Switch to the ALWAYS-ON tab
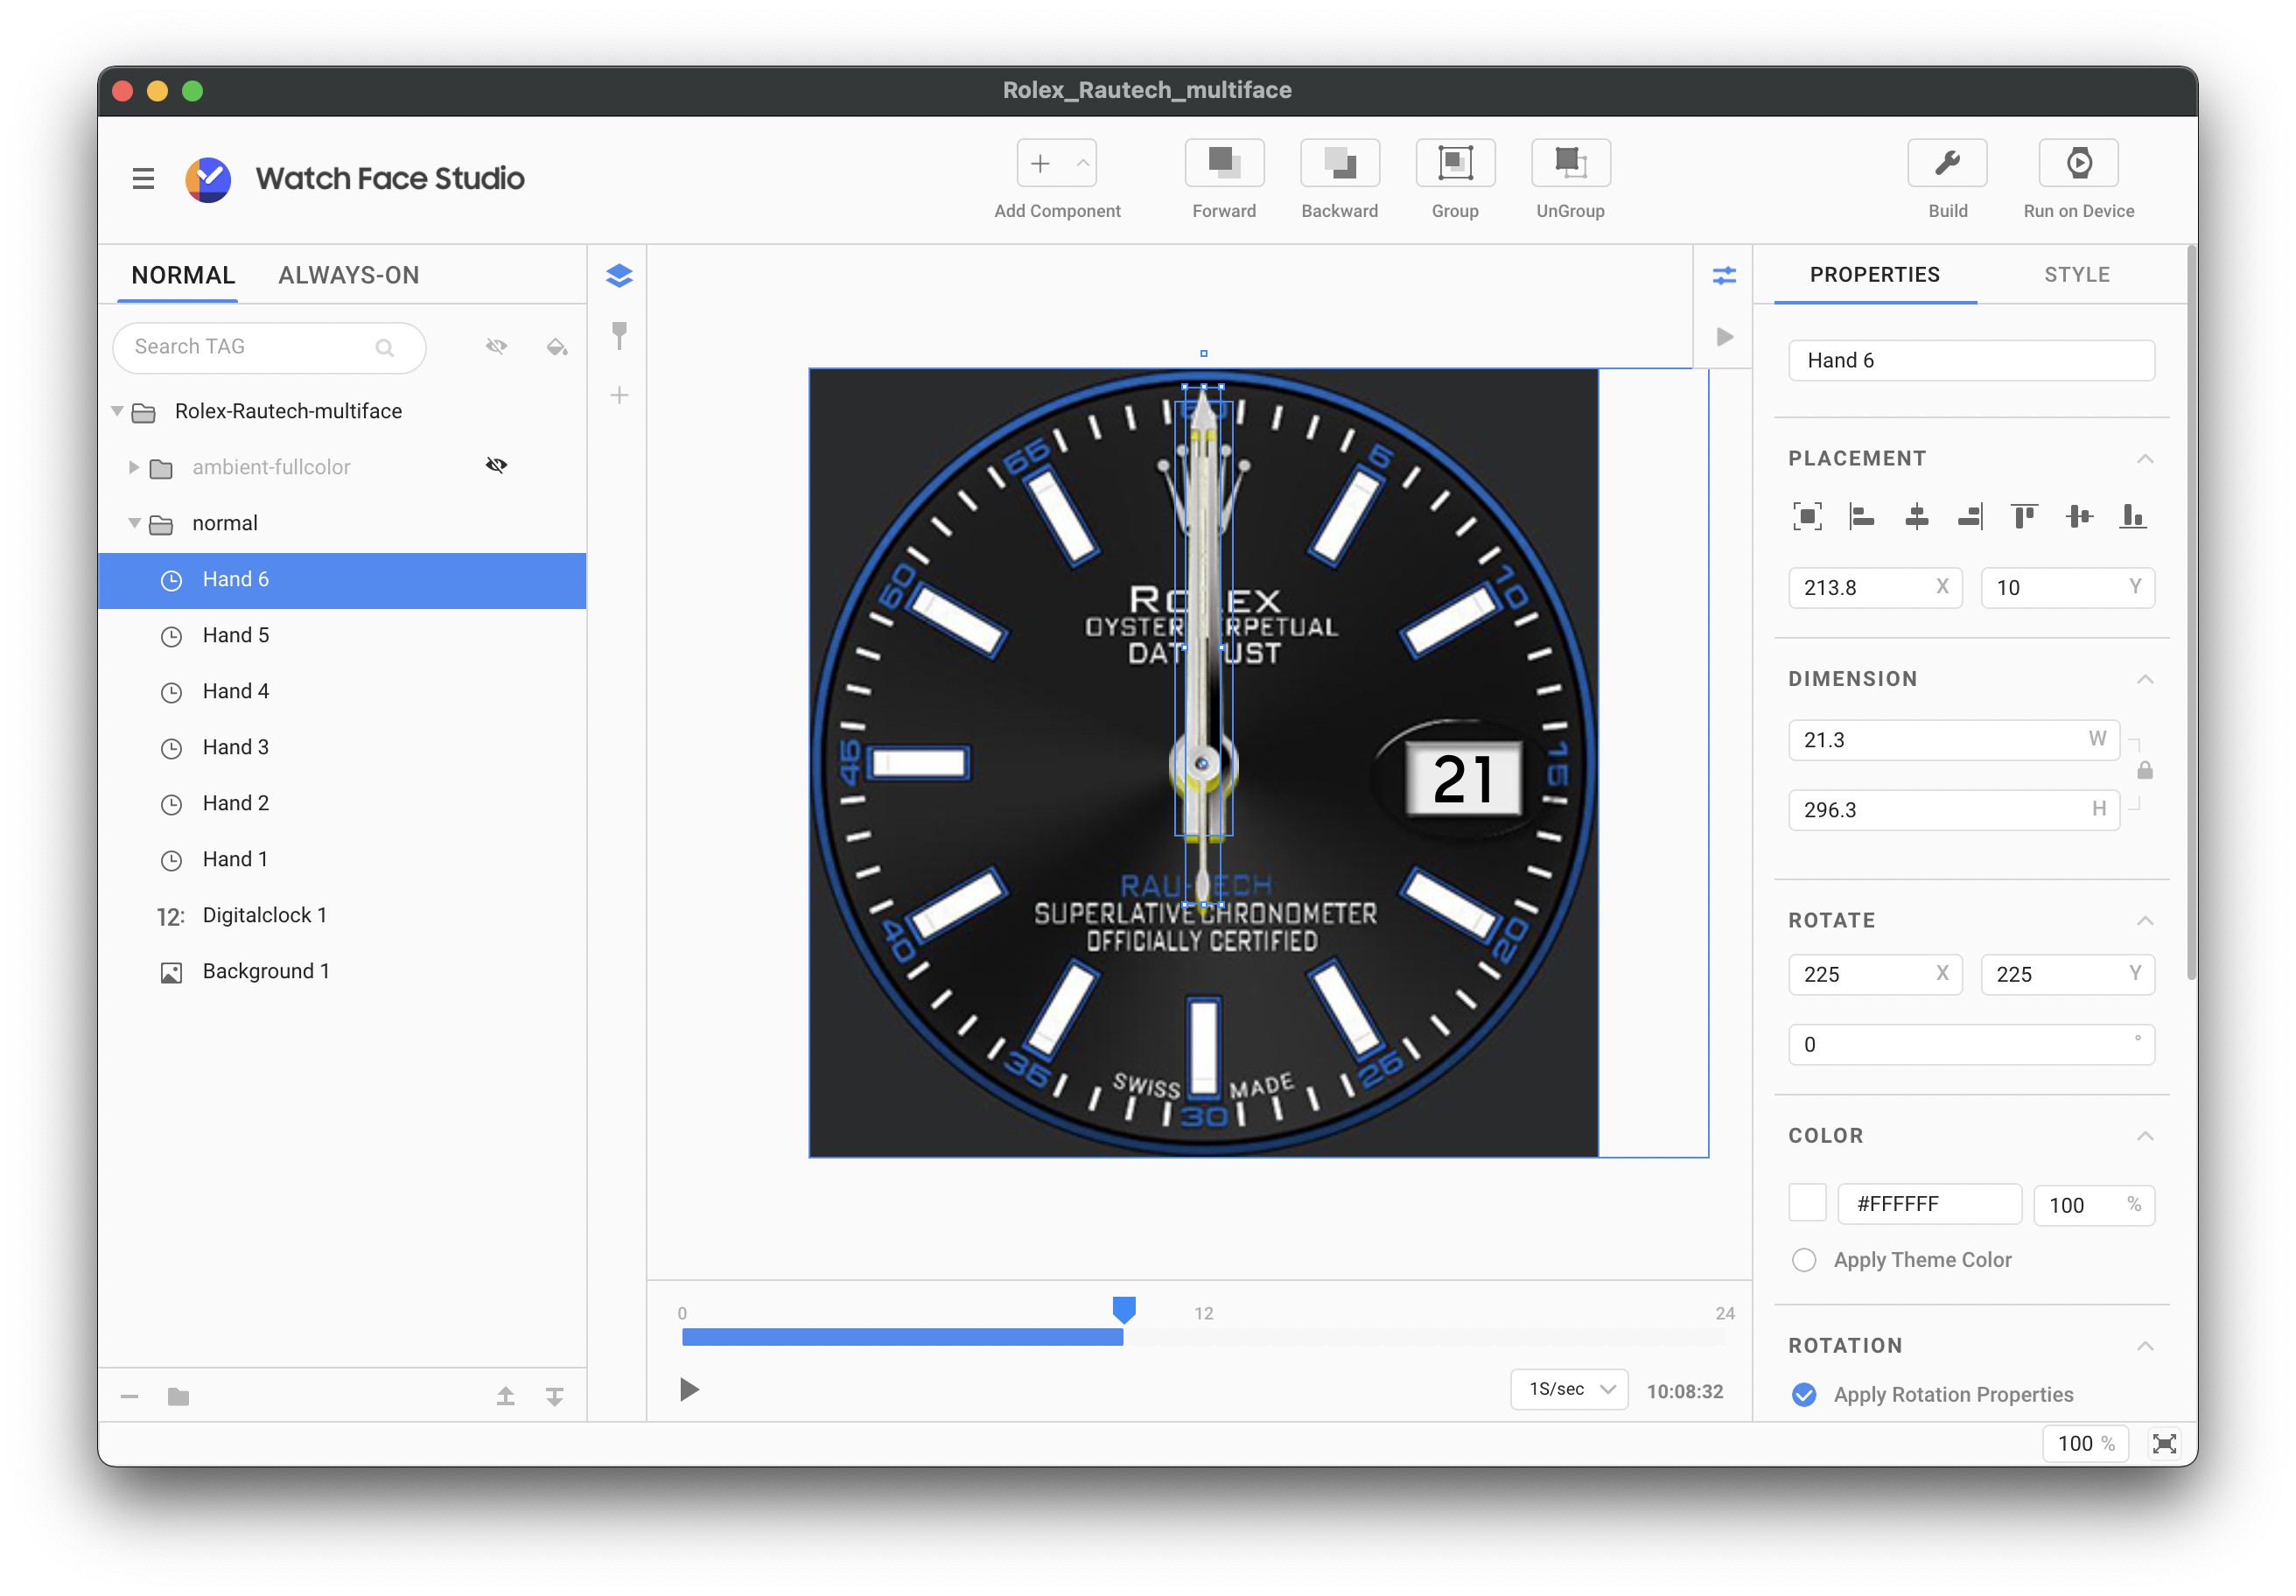 click(348, 275)
